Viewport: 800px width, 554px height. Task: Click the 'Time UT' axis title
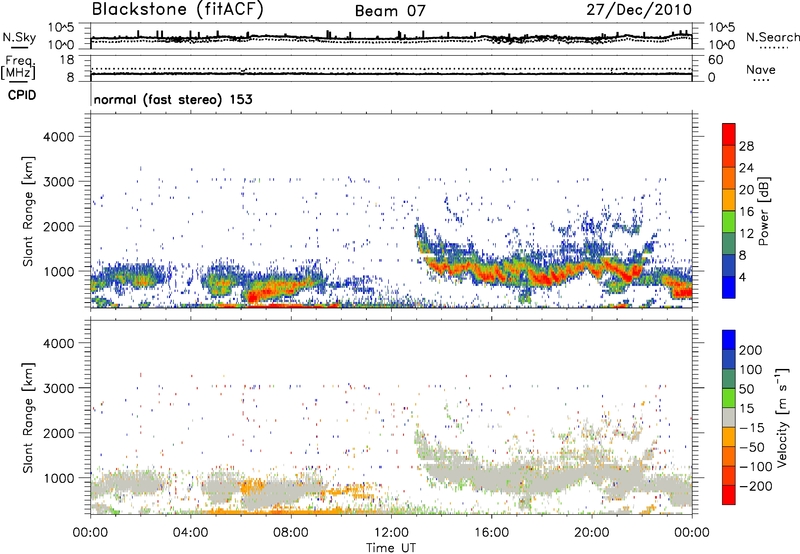[x=391, y=547]
